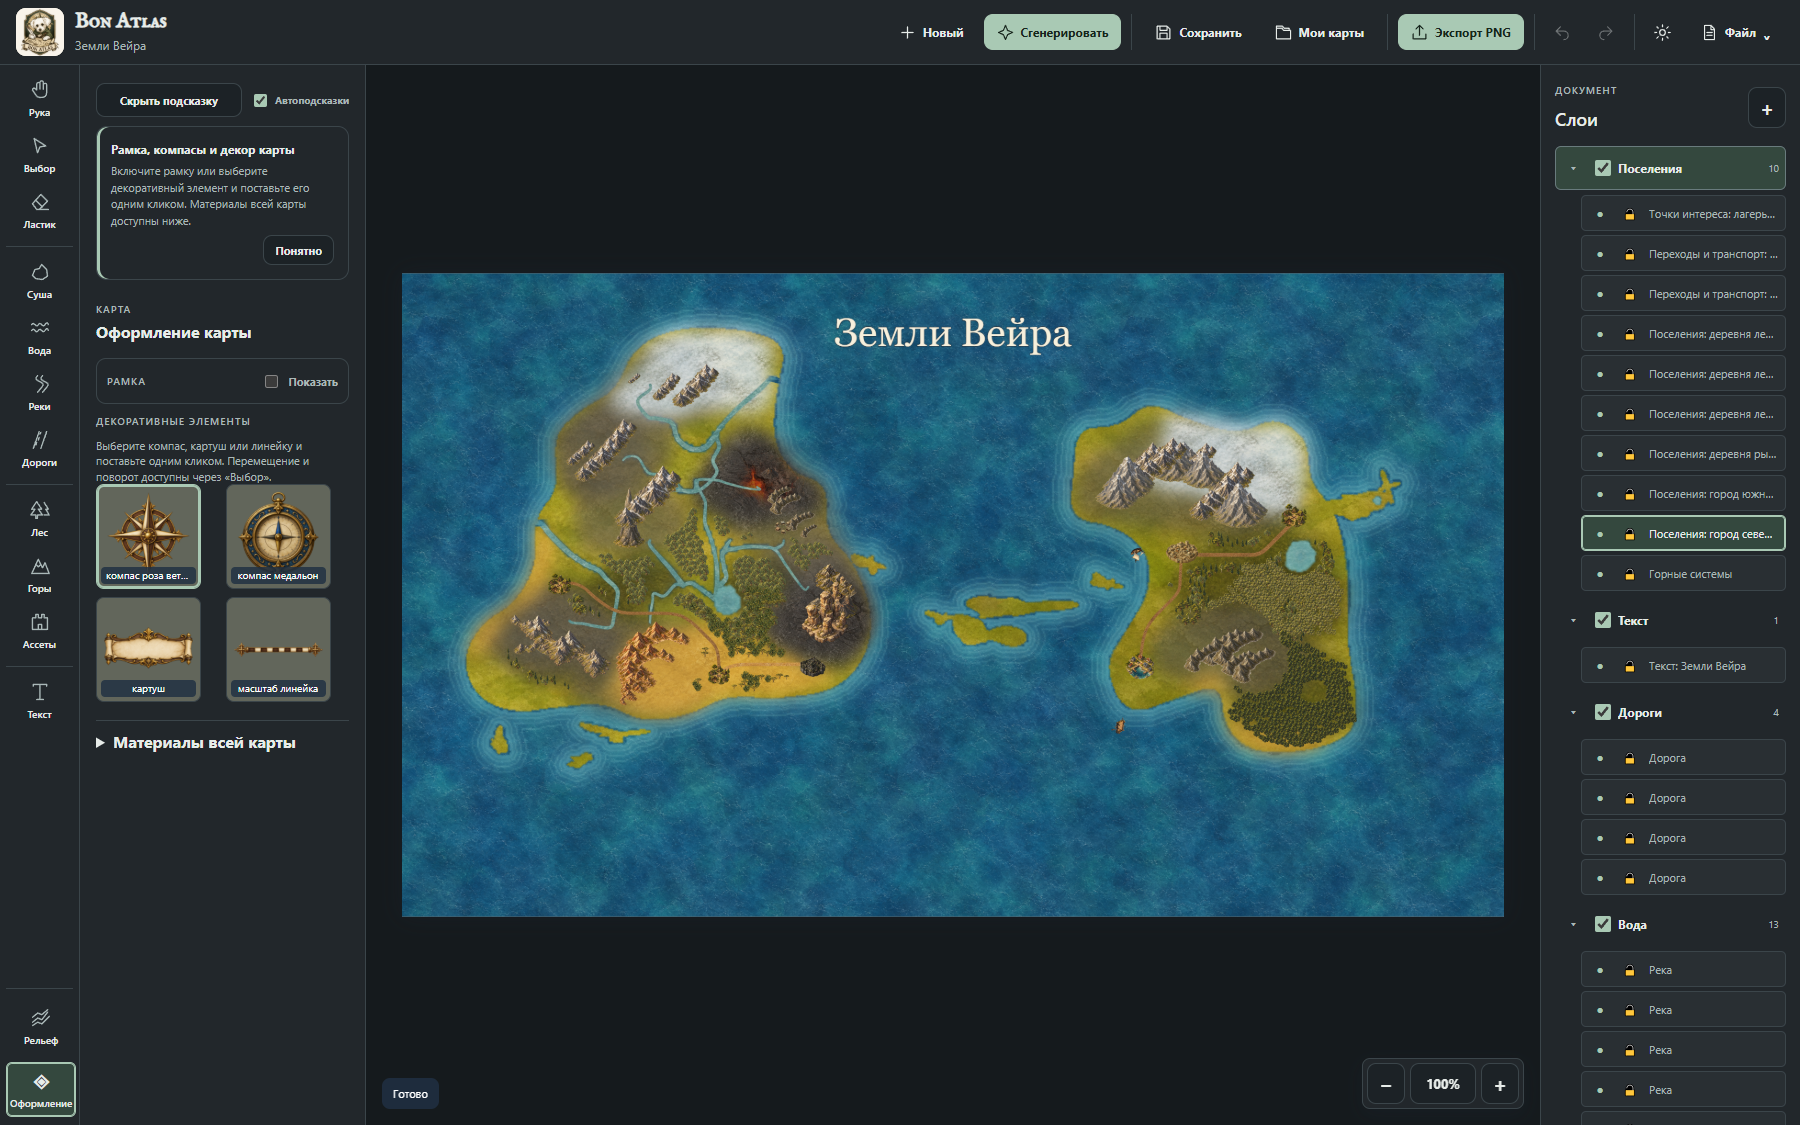Toggle the Автоподсказки checkbox
The width and height of the screenshot is (1800, 1125).
coord(260,100)
